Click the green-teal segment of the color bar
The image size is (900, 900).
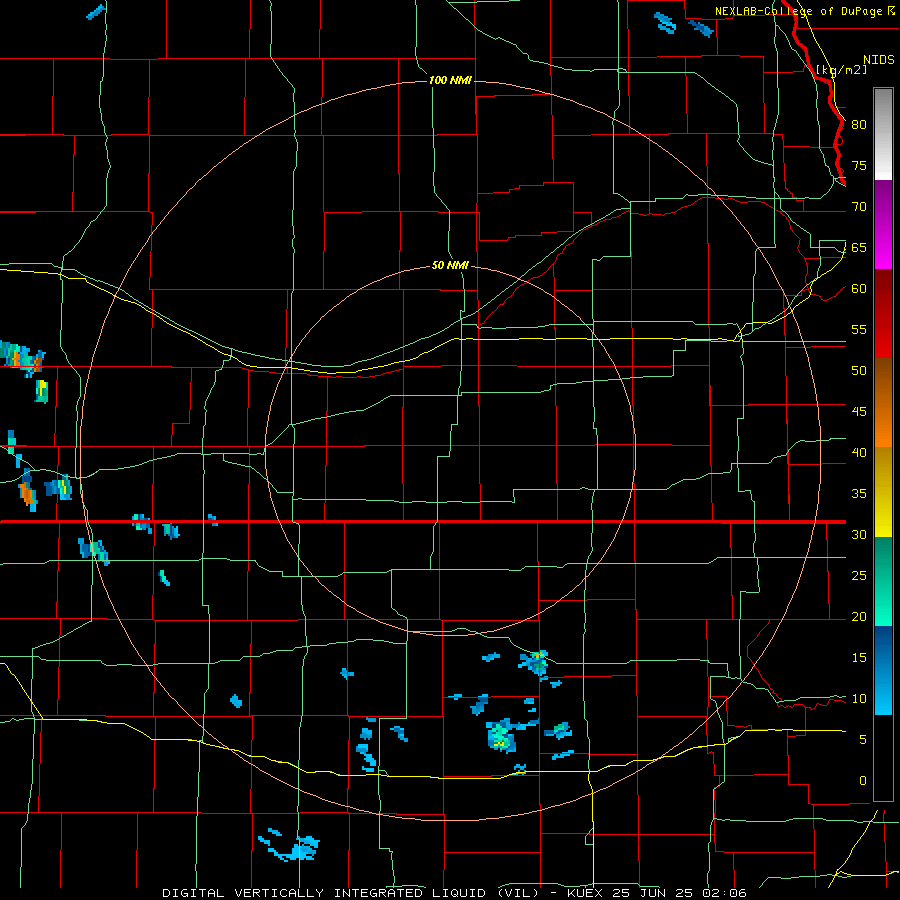(883, 581)
